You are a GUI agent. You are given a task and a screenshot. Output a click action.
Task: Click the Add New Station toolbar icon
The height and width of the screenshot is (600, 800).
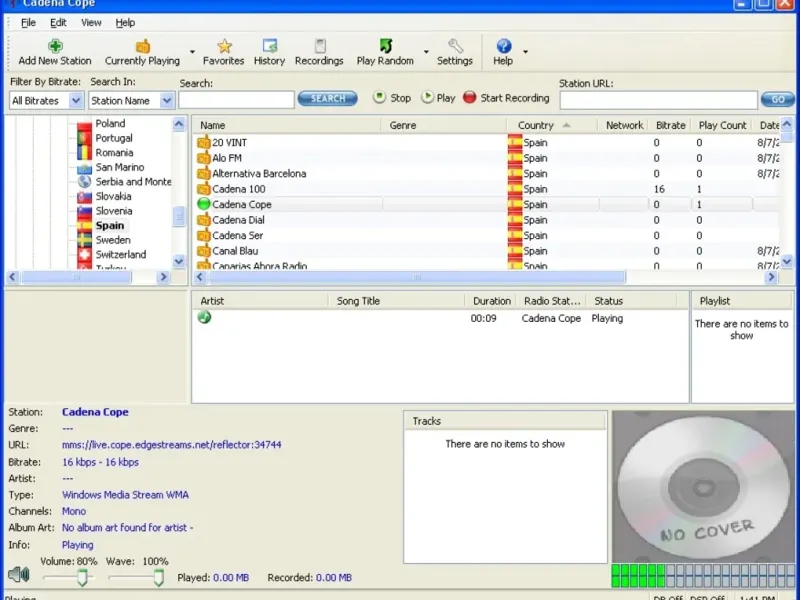click(55, 46)
